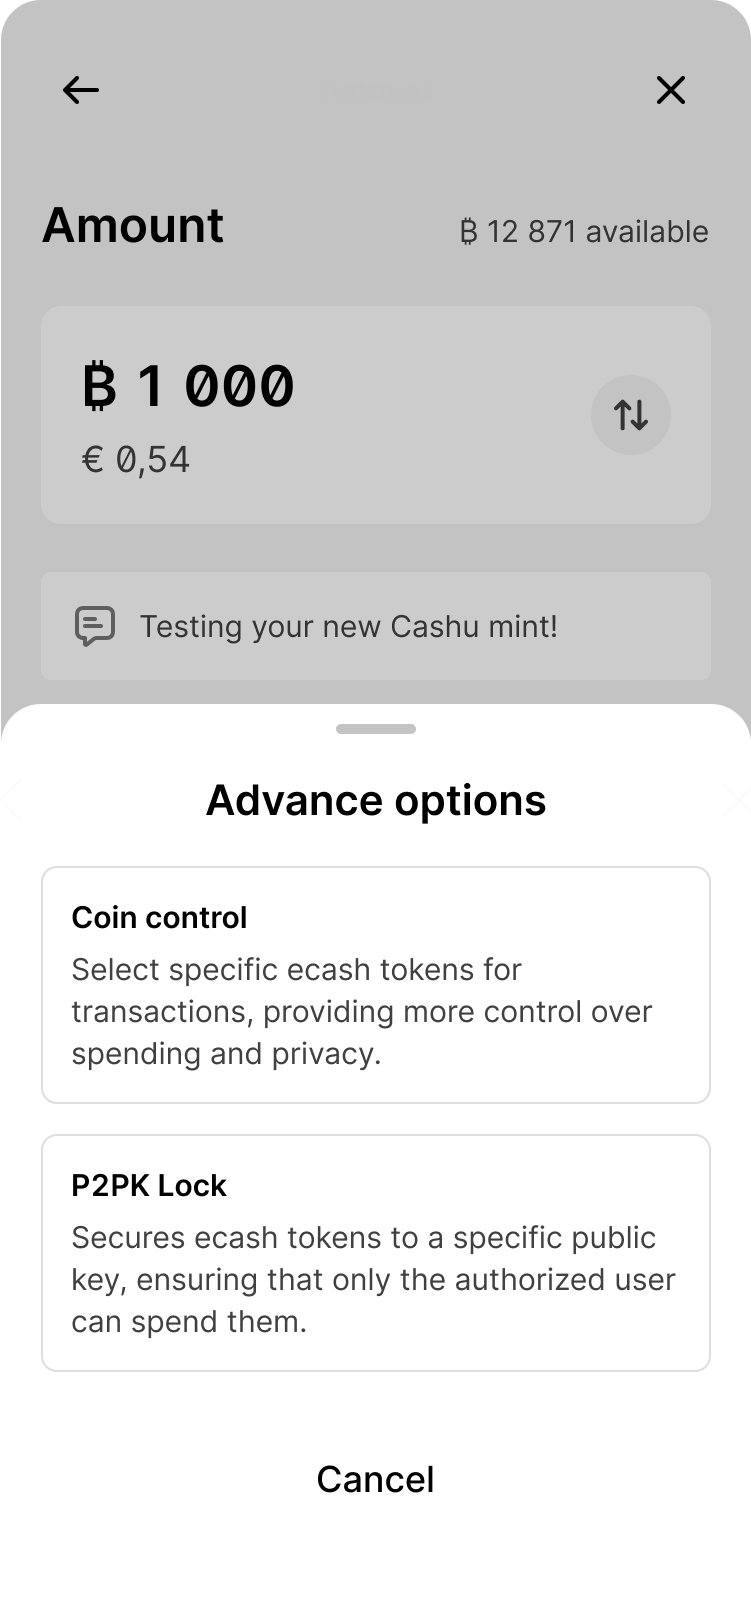Click the Coin control description text
751x1624 pixels.
tap(361, 1011)
